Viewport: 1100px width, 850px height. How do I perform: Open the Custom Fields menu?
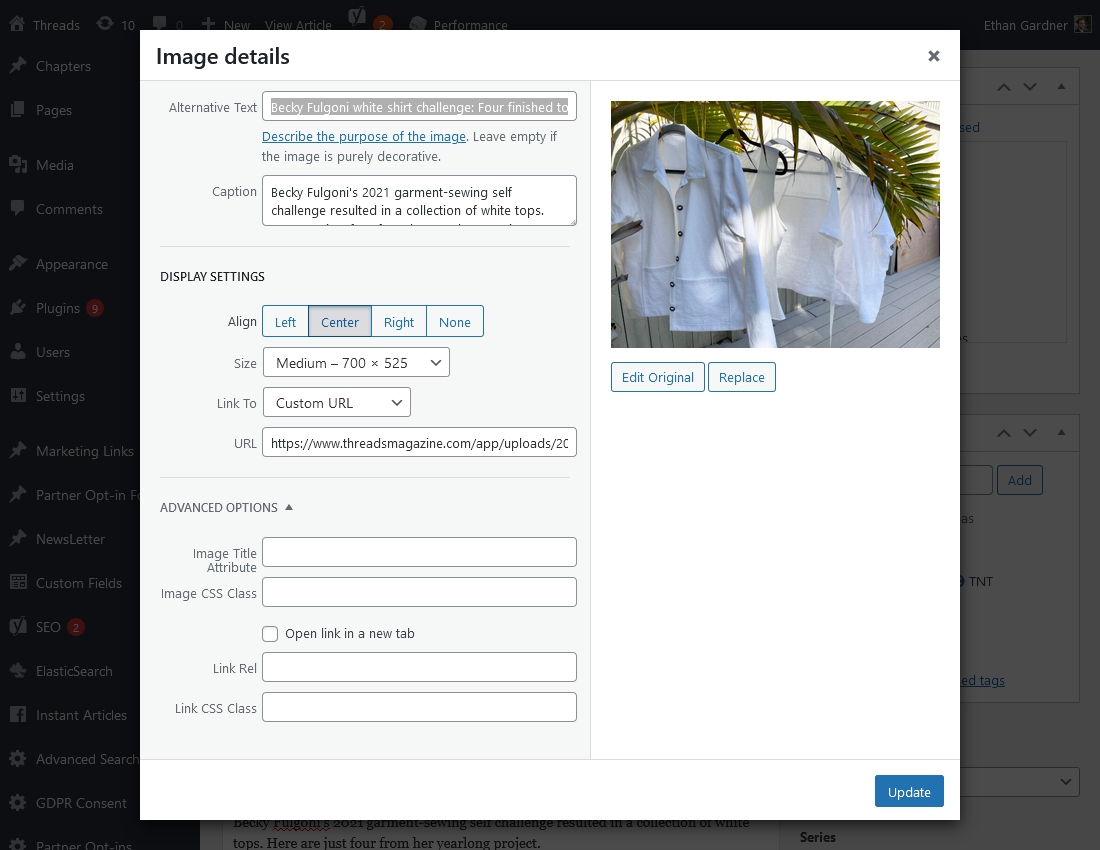tap(78, 583)
